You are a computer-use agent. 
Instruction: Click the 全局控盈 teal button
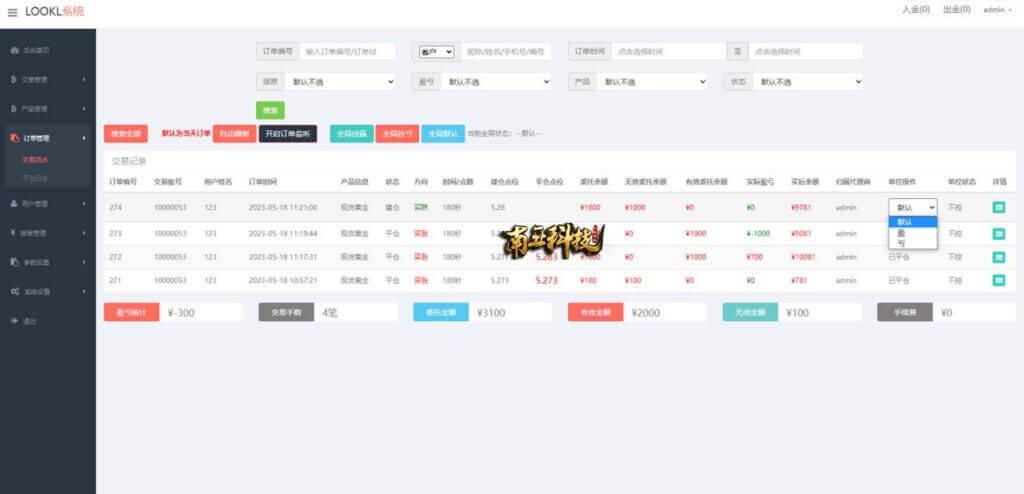[x=351, y=133]
